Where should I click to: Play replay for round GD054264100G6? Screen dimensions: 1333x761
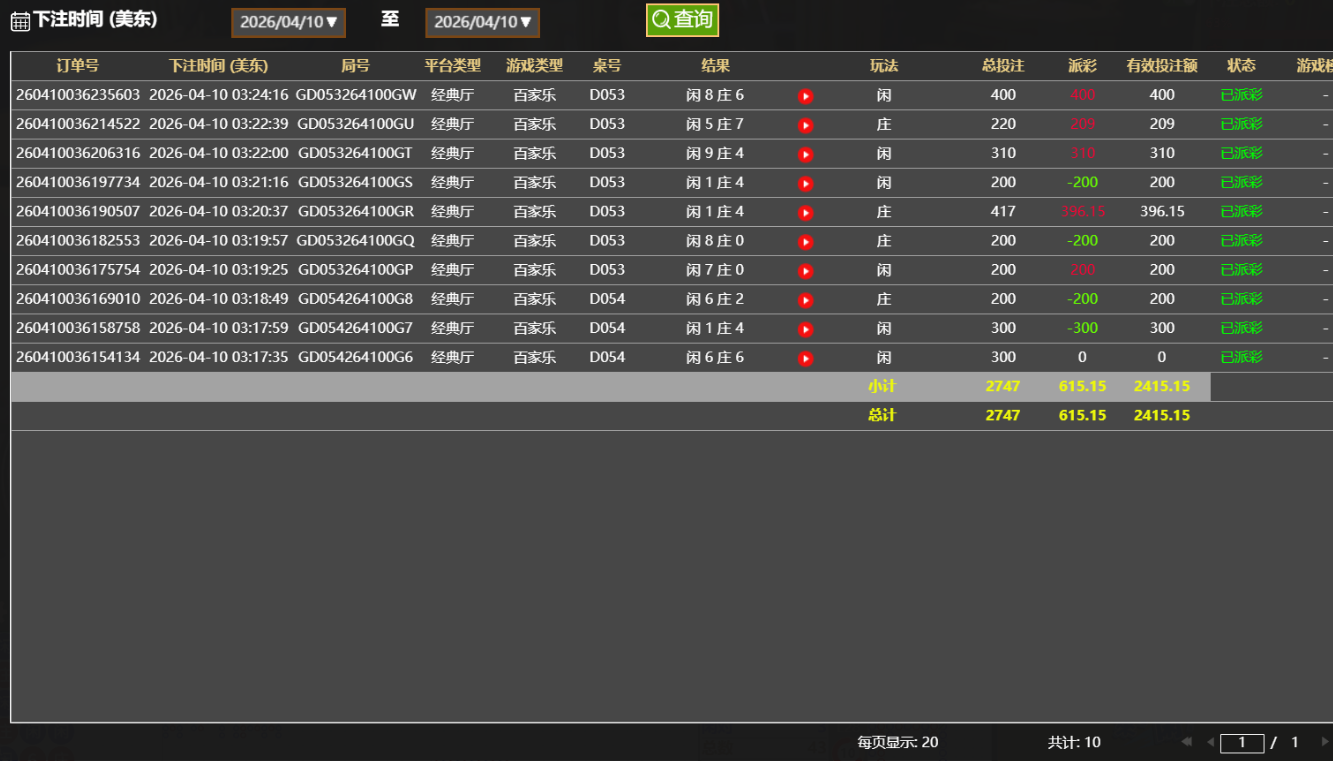click(x=805, y=358)
